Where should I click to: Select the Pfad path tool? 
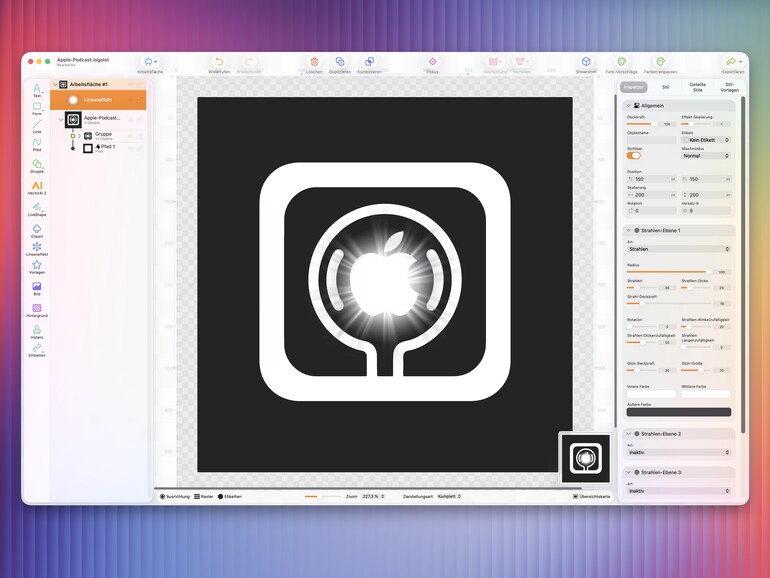click(x=37, y=143)
